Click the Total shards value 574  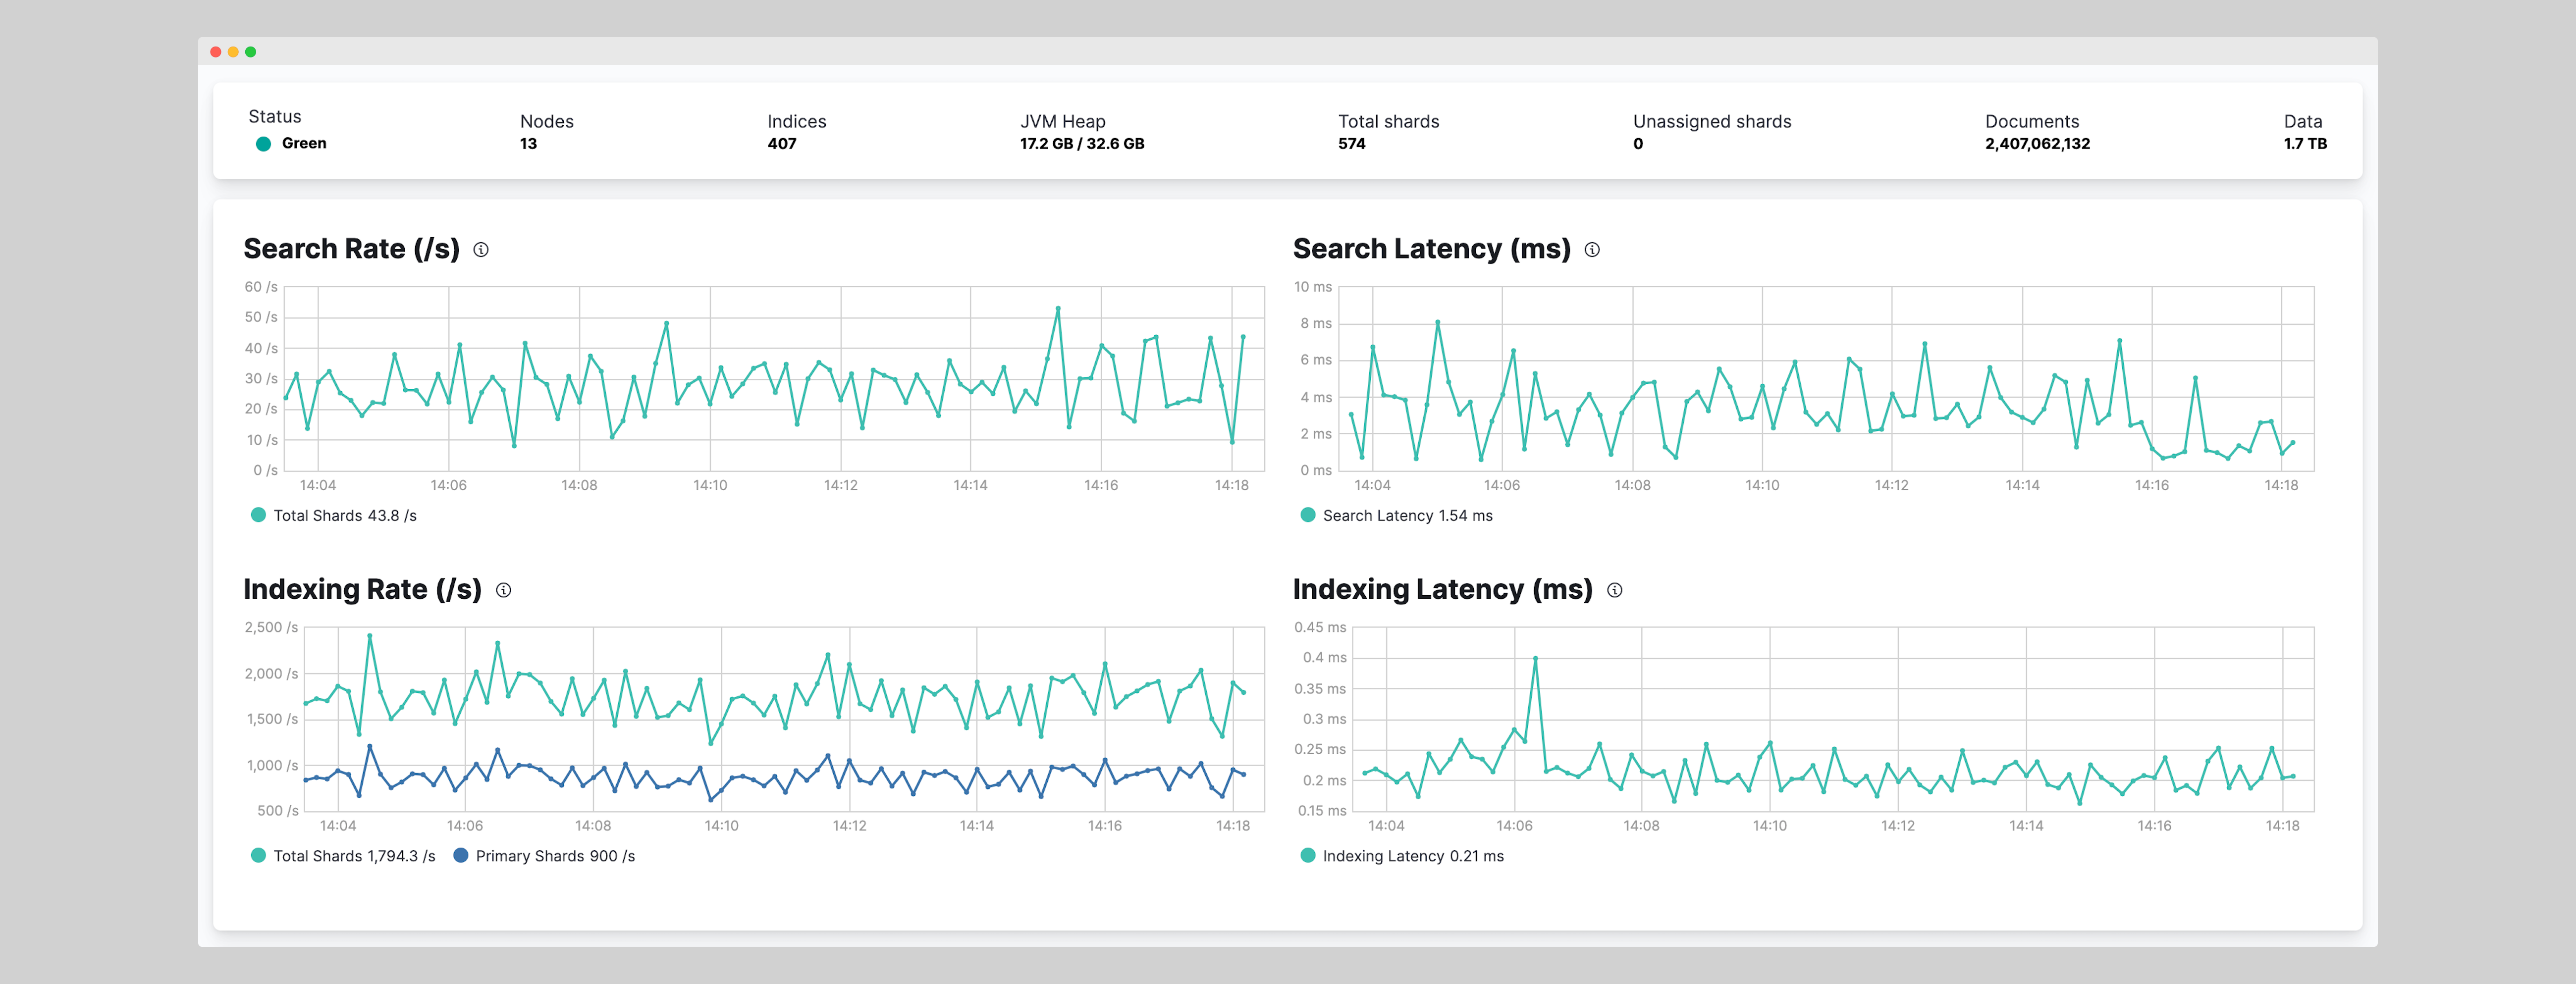pyautogui.click(x=1352, y=144)
